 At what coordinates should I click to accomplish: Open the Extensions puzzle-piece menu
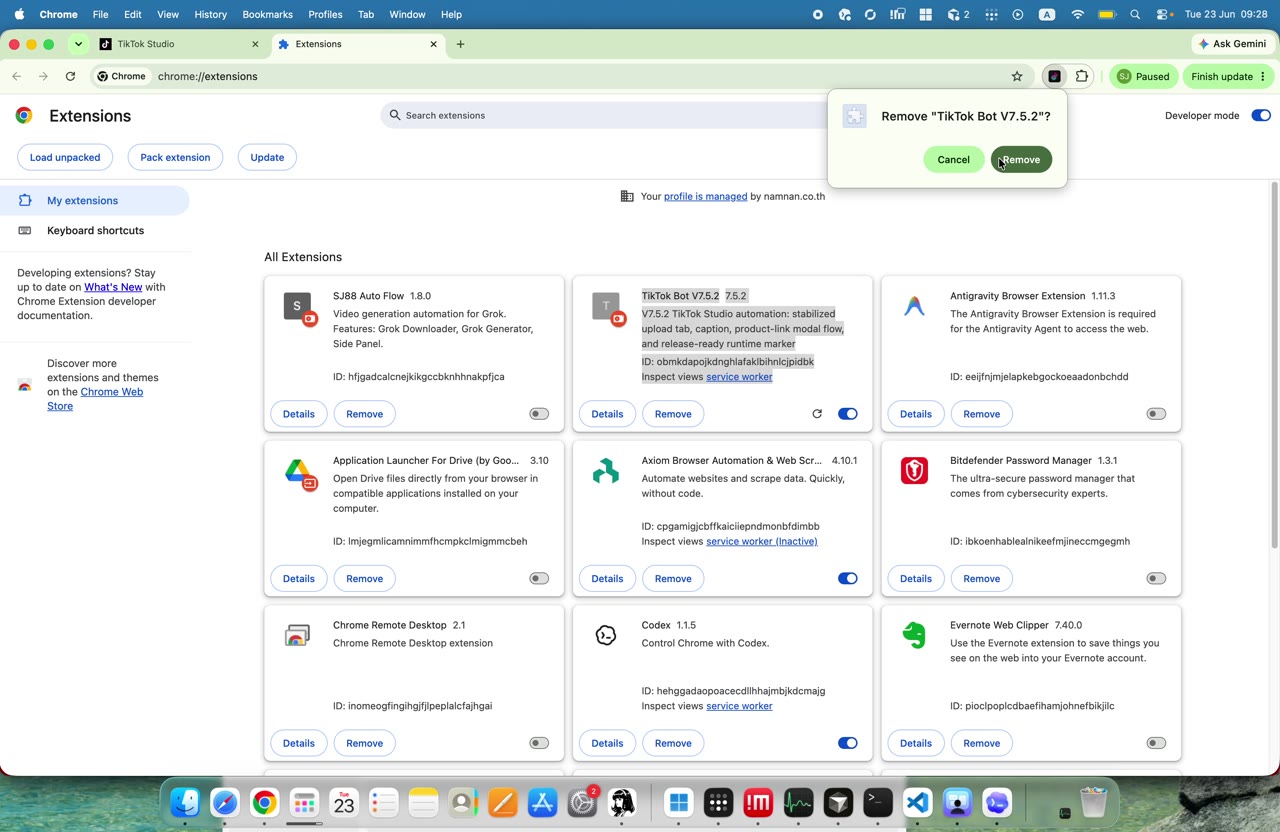pyautogui.click(x=1082, y=76)
